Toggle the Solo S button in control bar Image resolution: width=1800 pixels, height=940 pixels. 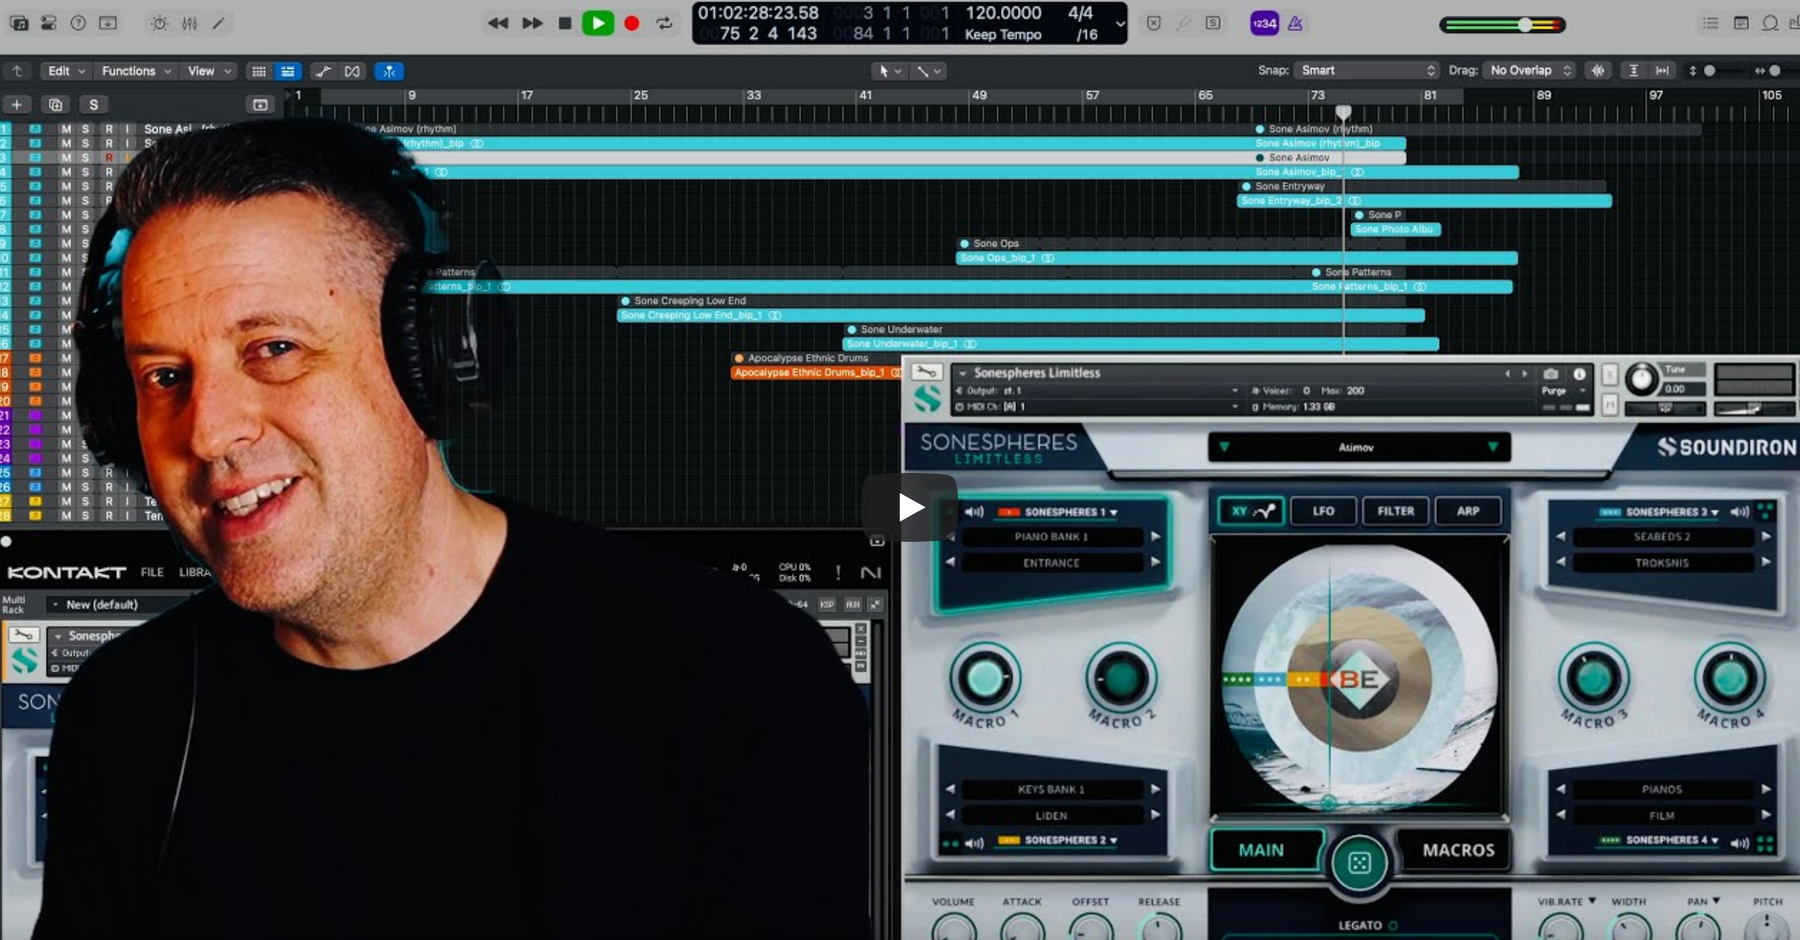(1213, 23)
